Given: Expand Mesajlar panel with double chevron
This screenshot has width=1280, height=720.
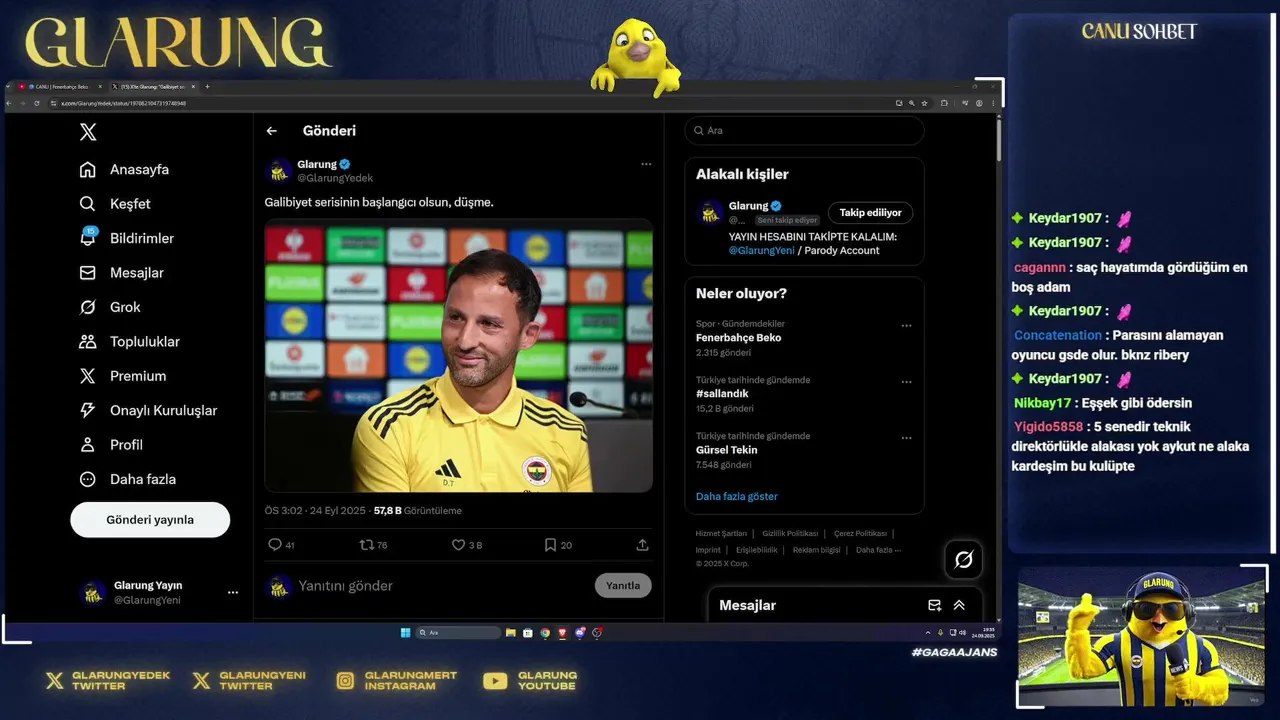Looking at the screenshot, I should (x=959, y=605).
